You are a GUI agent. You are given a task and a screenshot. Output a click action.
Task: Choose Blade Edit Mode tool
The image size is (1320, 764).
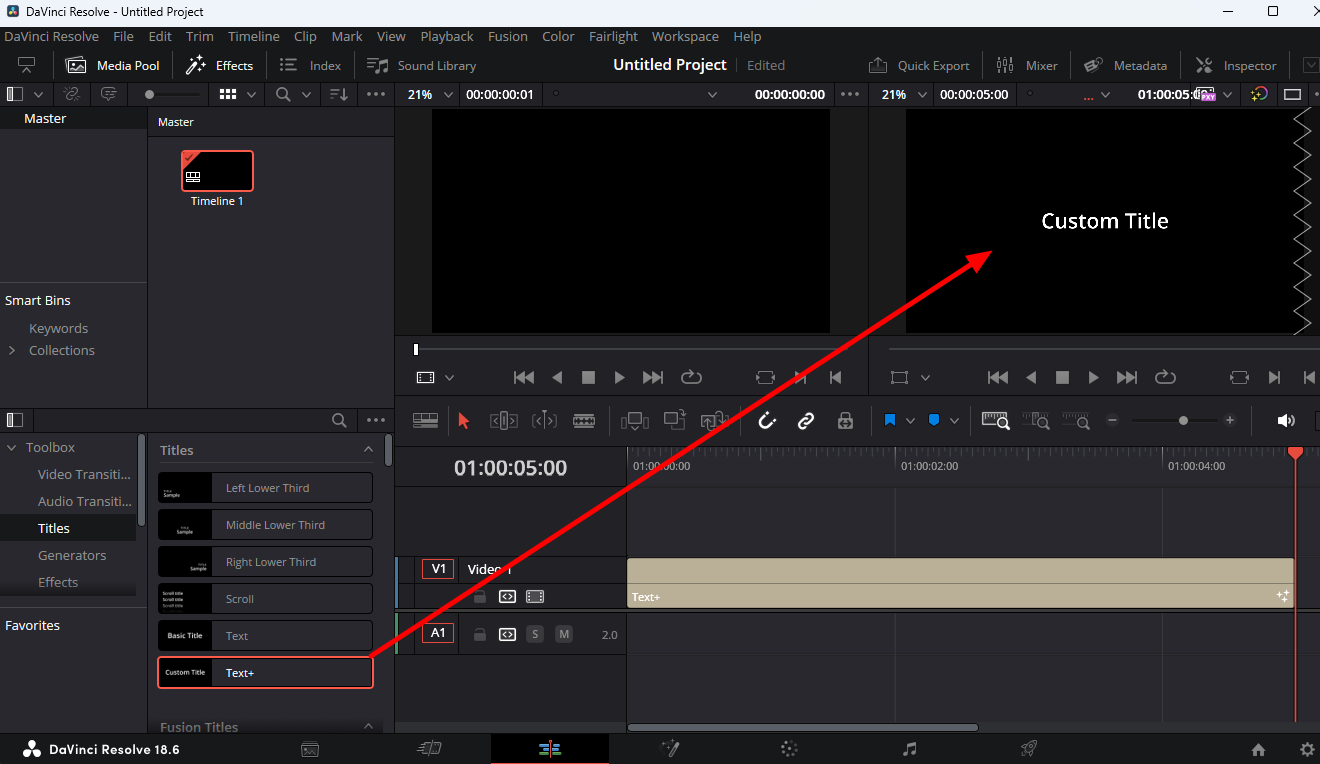click(584, 421)
